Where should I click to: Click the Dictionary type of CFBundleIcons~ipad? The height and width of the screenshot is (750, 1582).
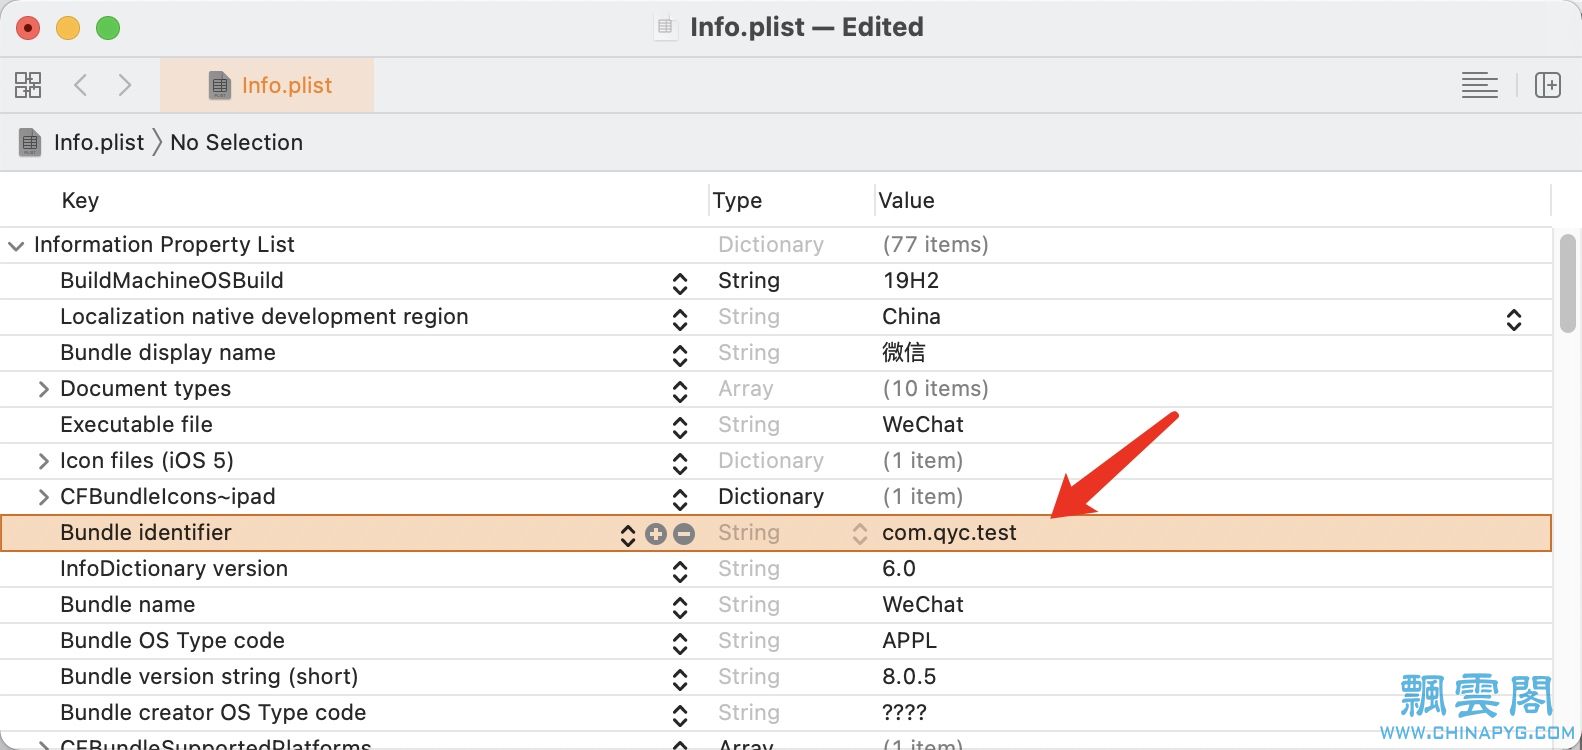click(x=771, y=497)
